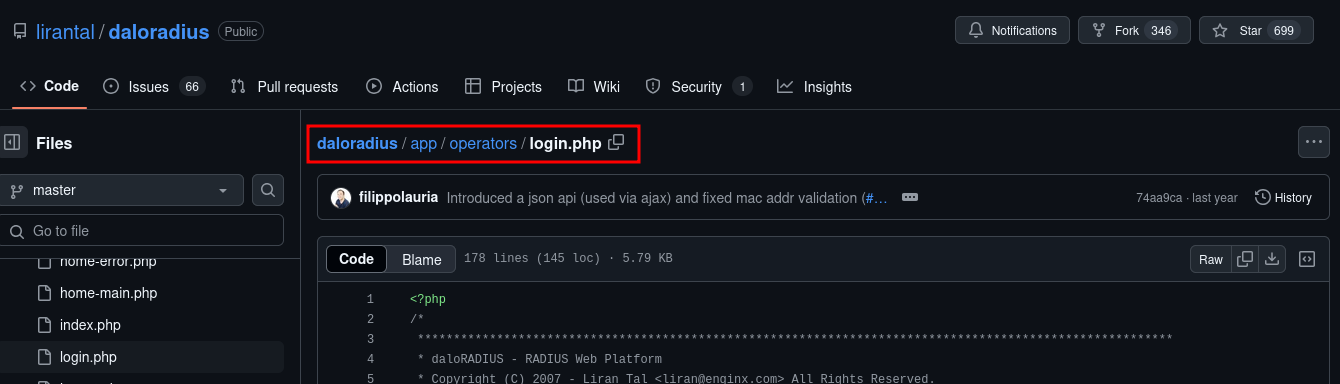Open the Pull requests tab

coord(284,86)
